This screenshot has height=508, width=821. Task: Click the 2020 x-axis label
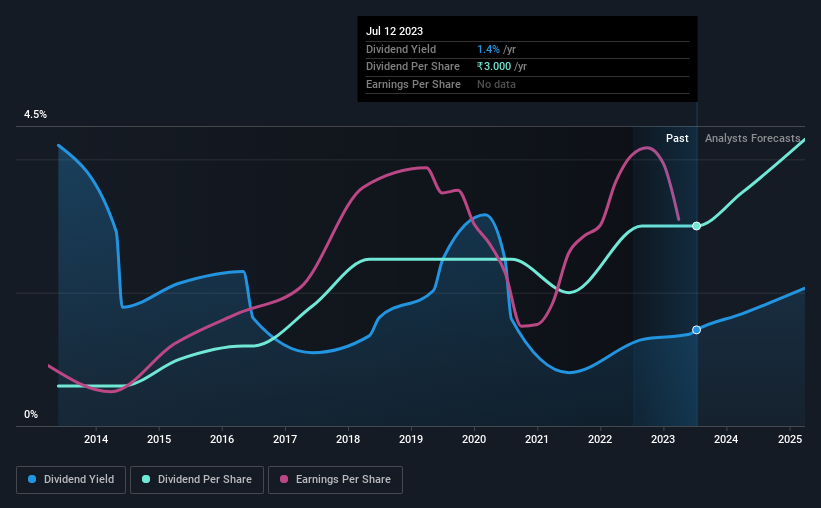pos(474,439)
